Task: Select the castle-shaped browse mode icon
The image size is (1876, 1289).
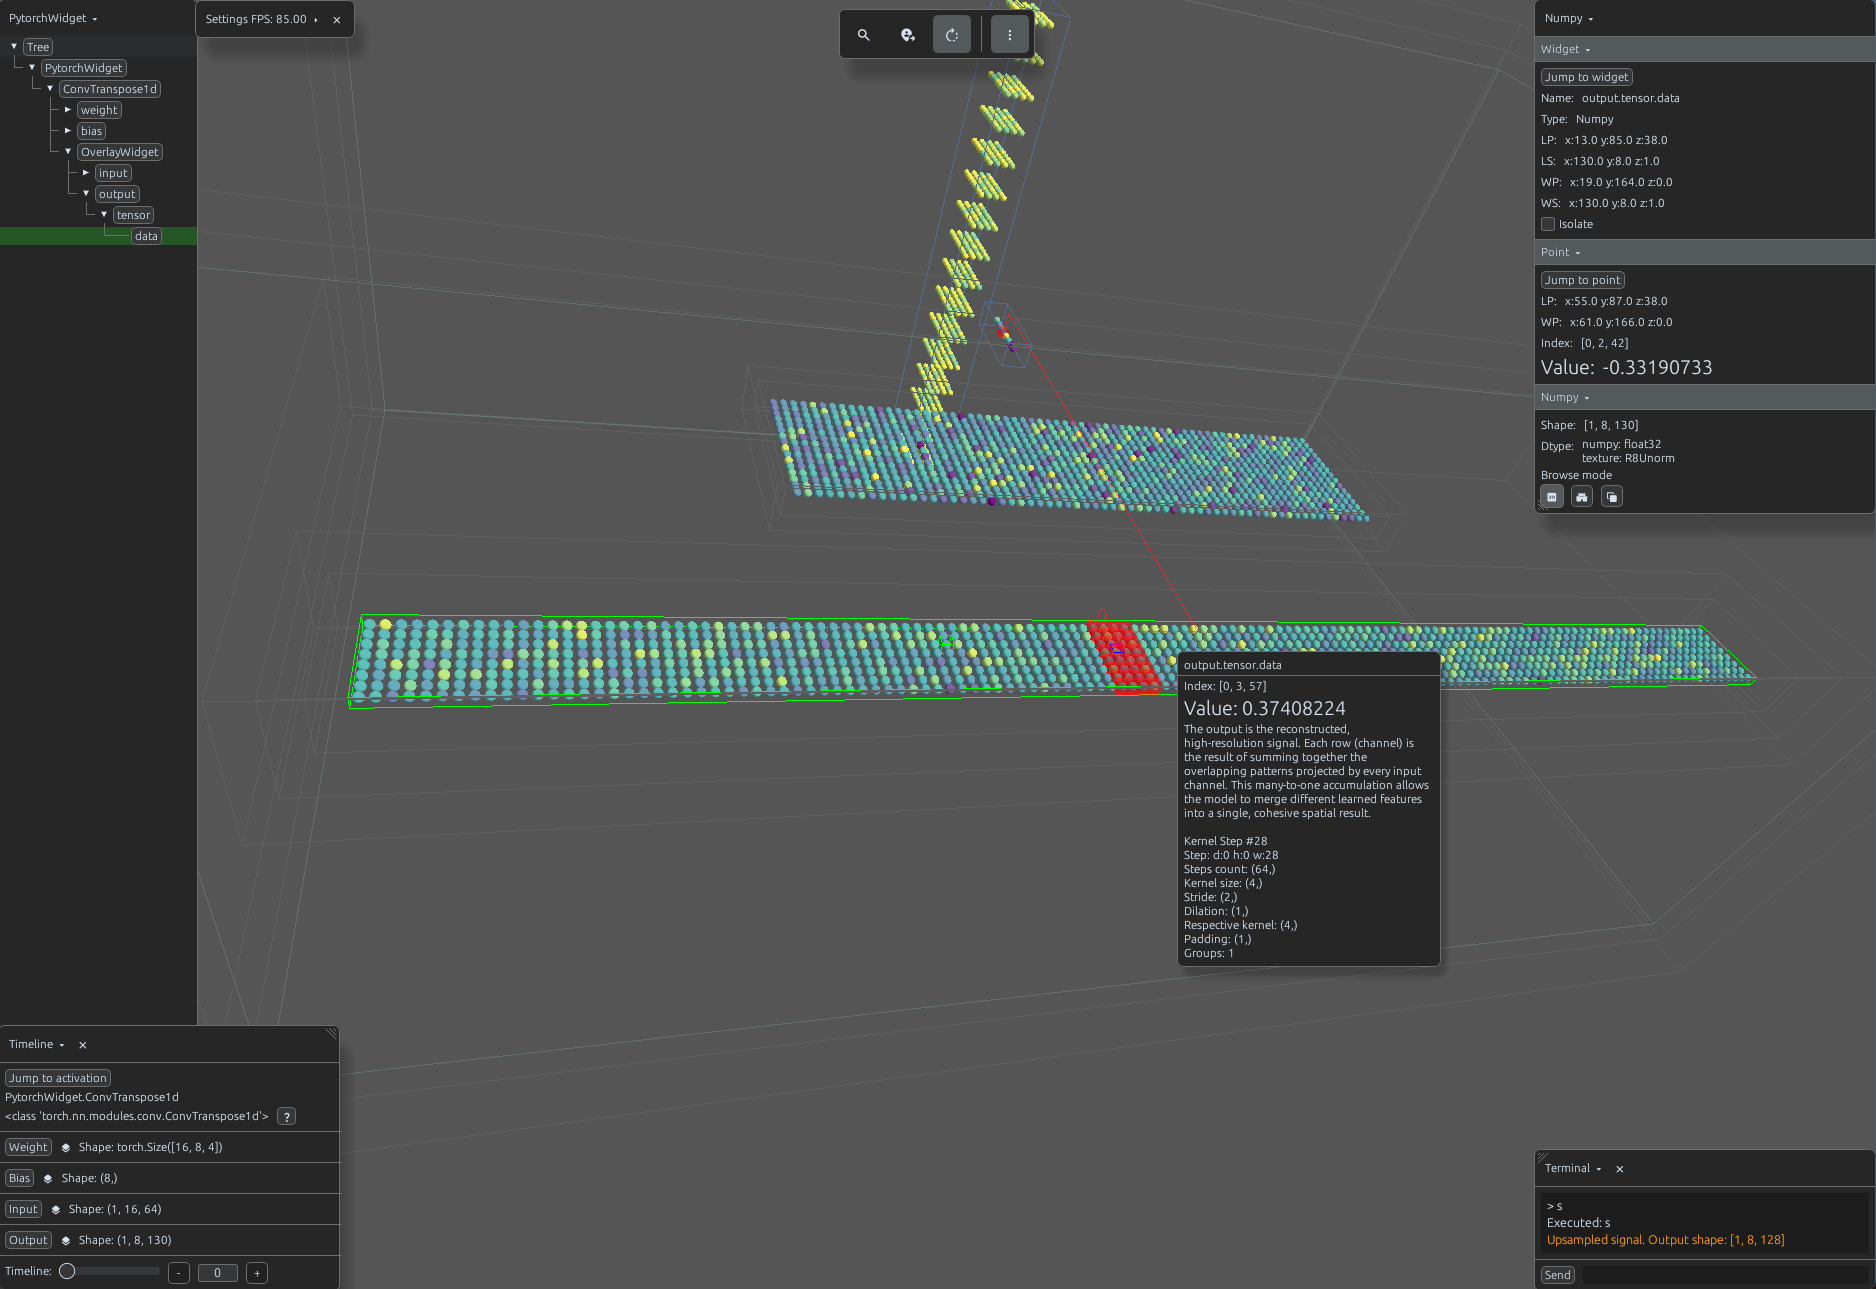Action: [1582, 497]
